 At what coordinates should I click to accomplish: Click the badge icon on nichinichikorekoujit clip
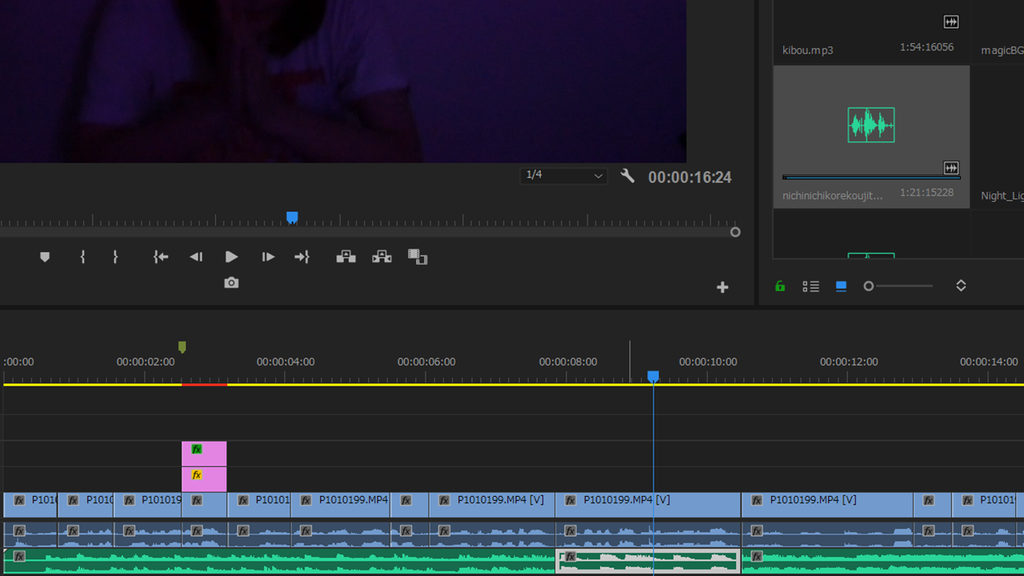[x=951, y=168]
